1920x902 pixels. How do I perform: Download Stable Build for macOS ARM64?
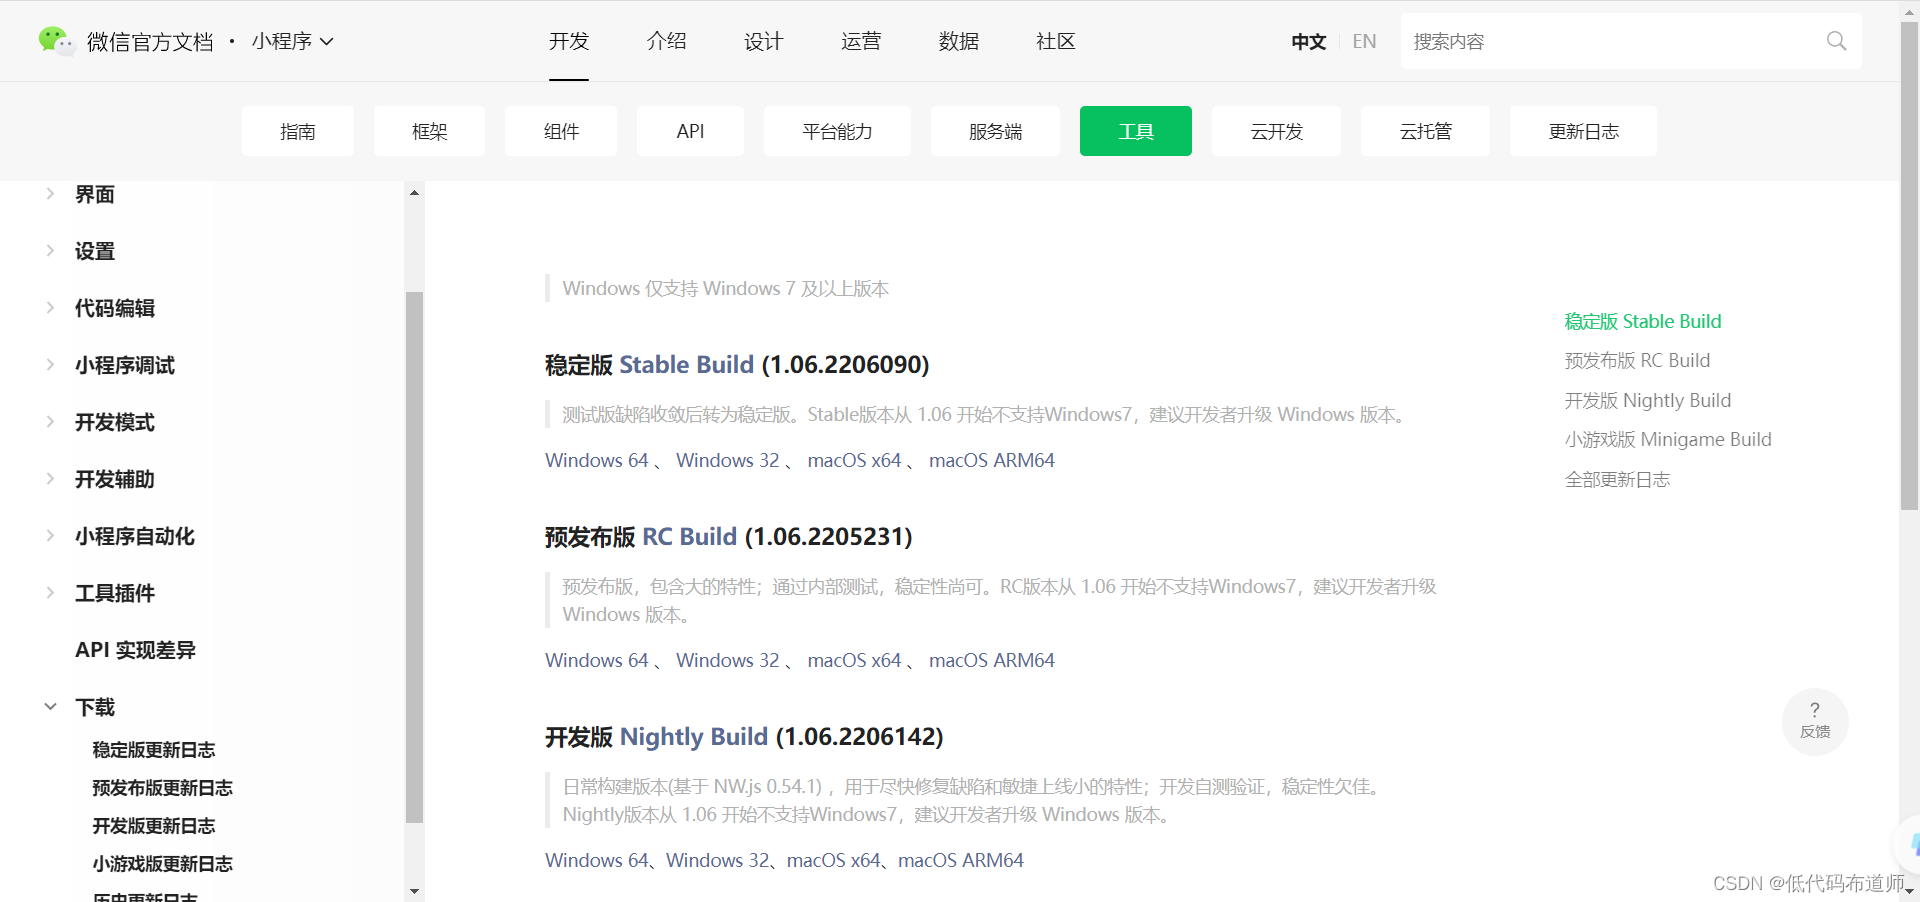992,460
